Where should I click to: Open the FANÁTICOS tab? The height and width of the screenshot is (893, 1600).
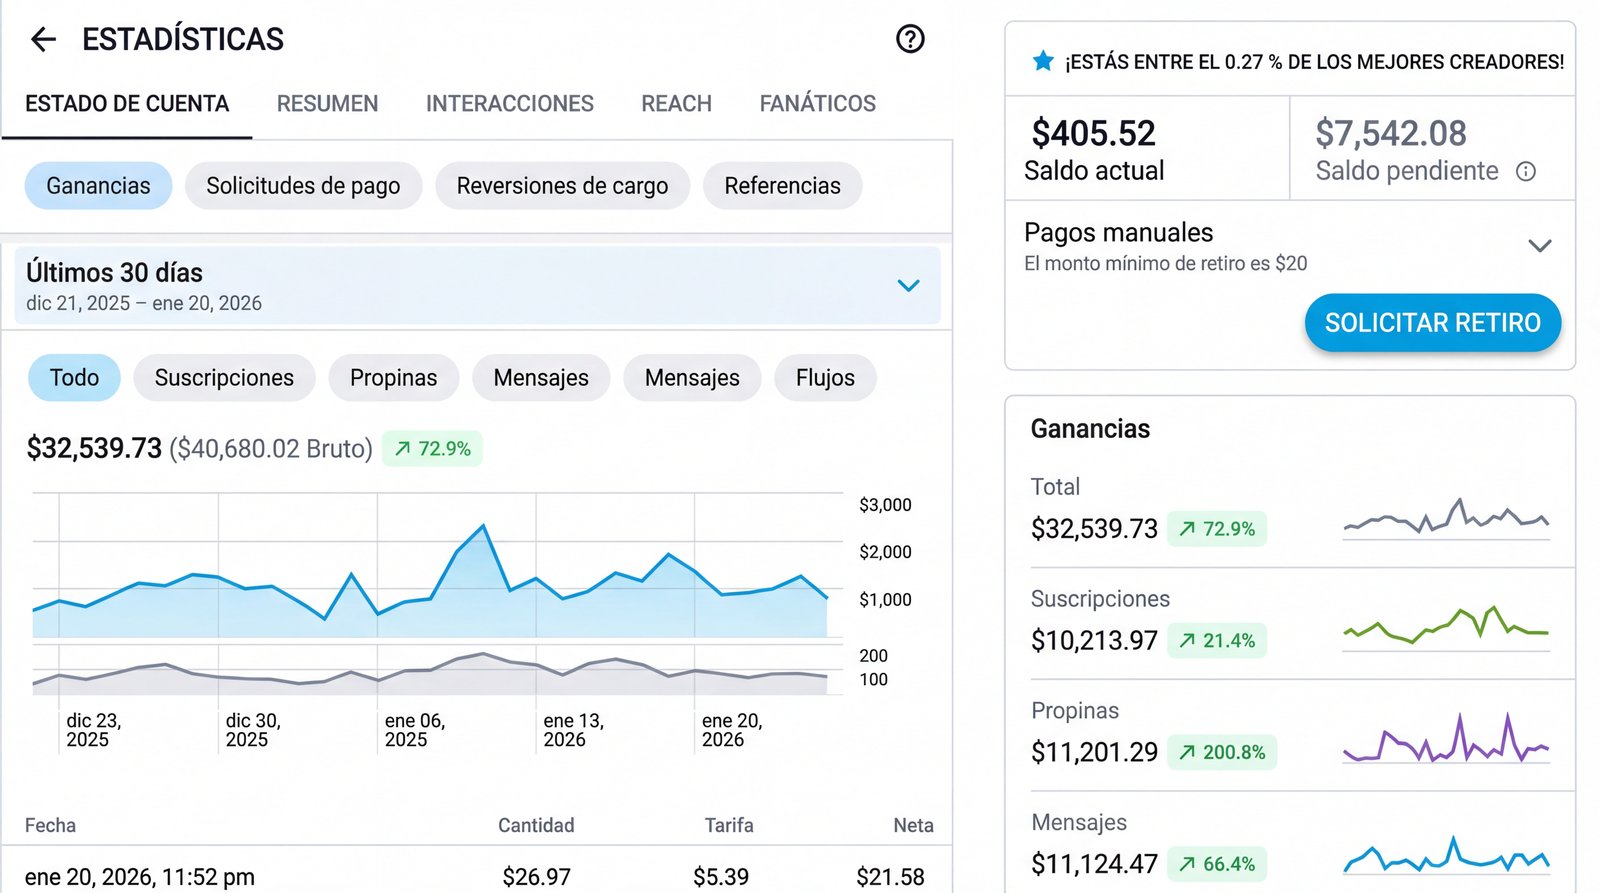(817, 104)
